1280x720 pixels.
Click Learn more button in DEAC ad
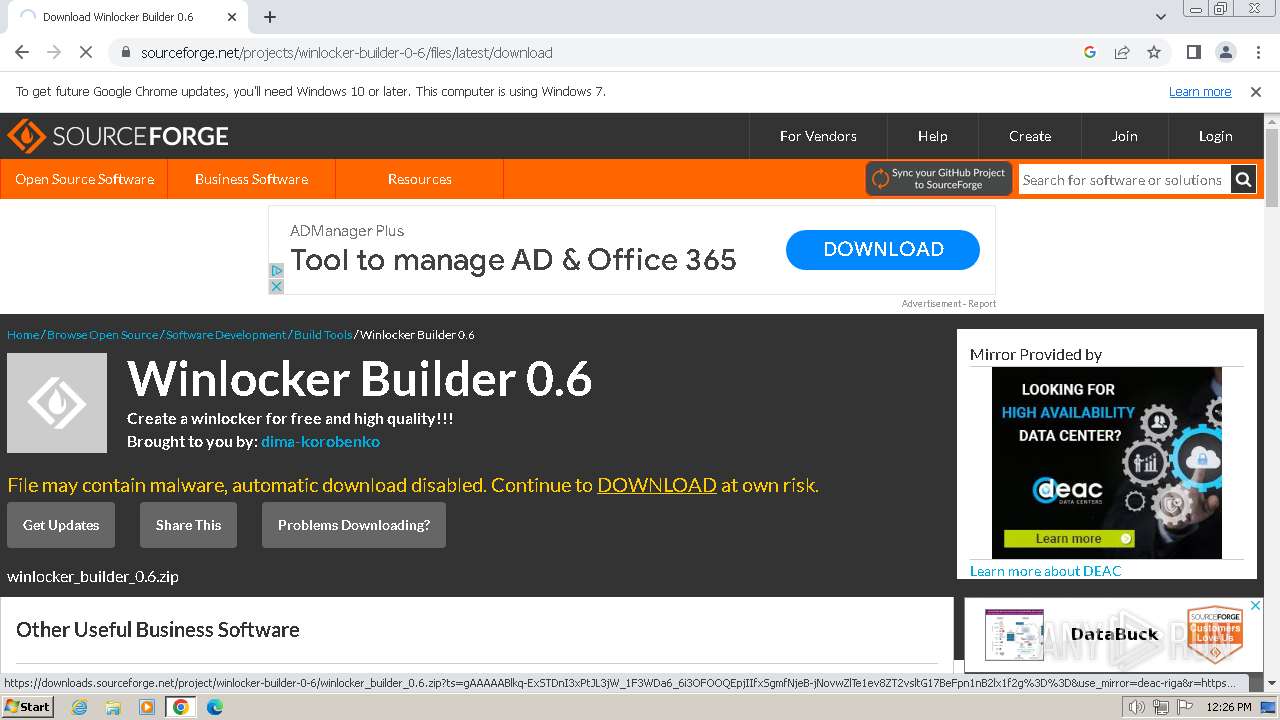[x=1069, y=539]
